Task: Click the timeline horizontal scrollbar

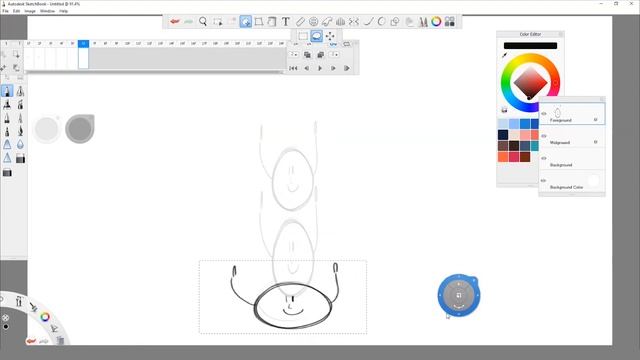Action: click(x=154, y=72)
